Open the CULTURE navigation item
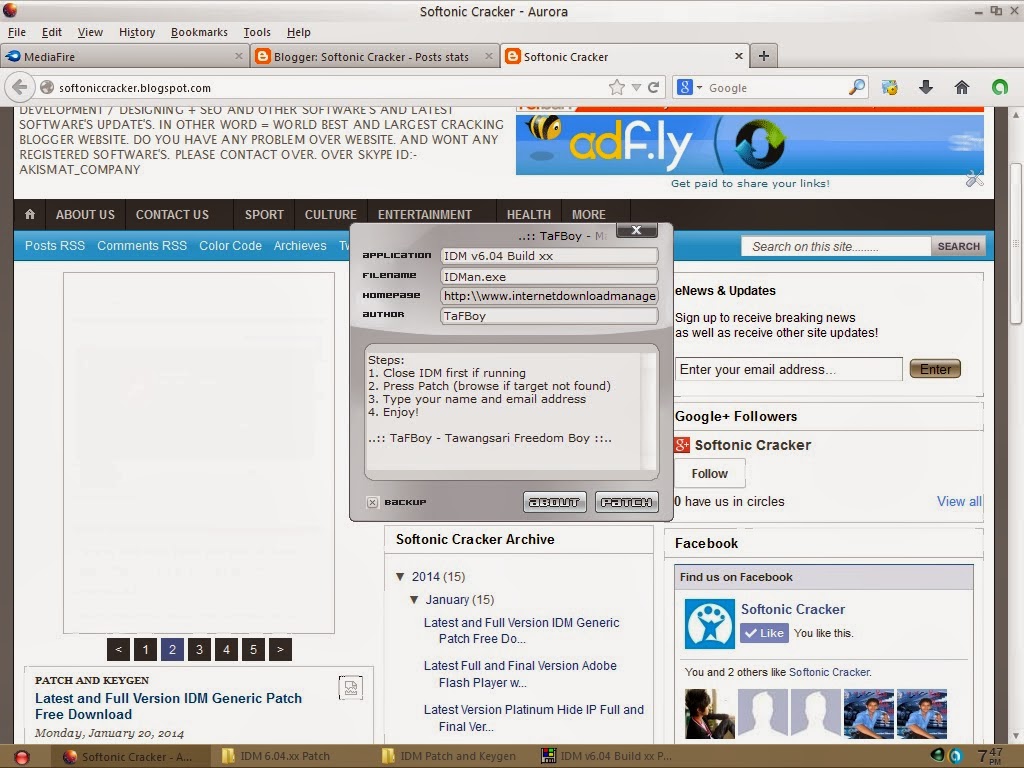 click(330, 214)
